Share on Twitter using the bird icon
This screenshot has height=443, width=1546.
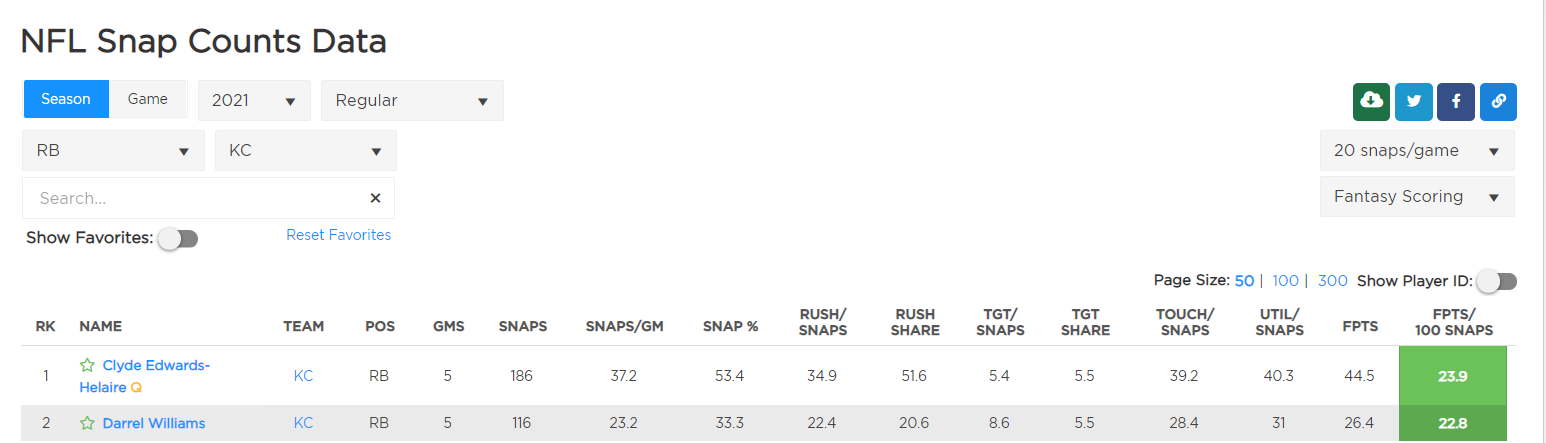(x=1414, y=101)
